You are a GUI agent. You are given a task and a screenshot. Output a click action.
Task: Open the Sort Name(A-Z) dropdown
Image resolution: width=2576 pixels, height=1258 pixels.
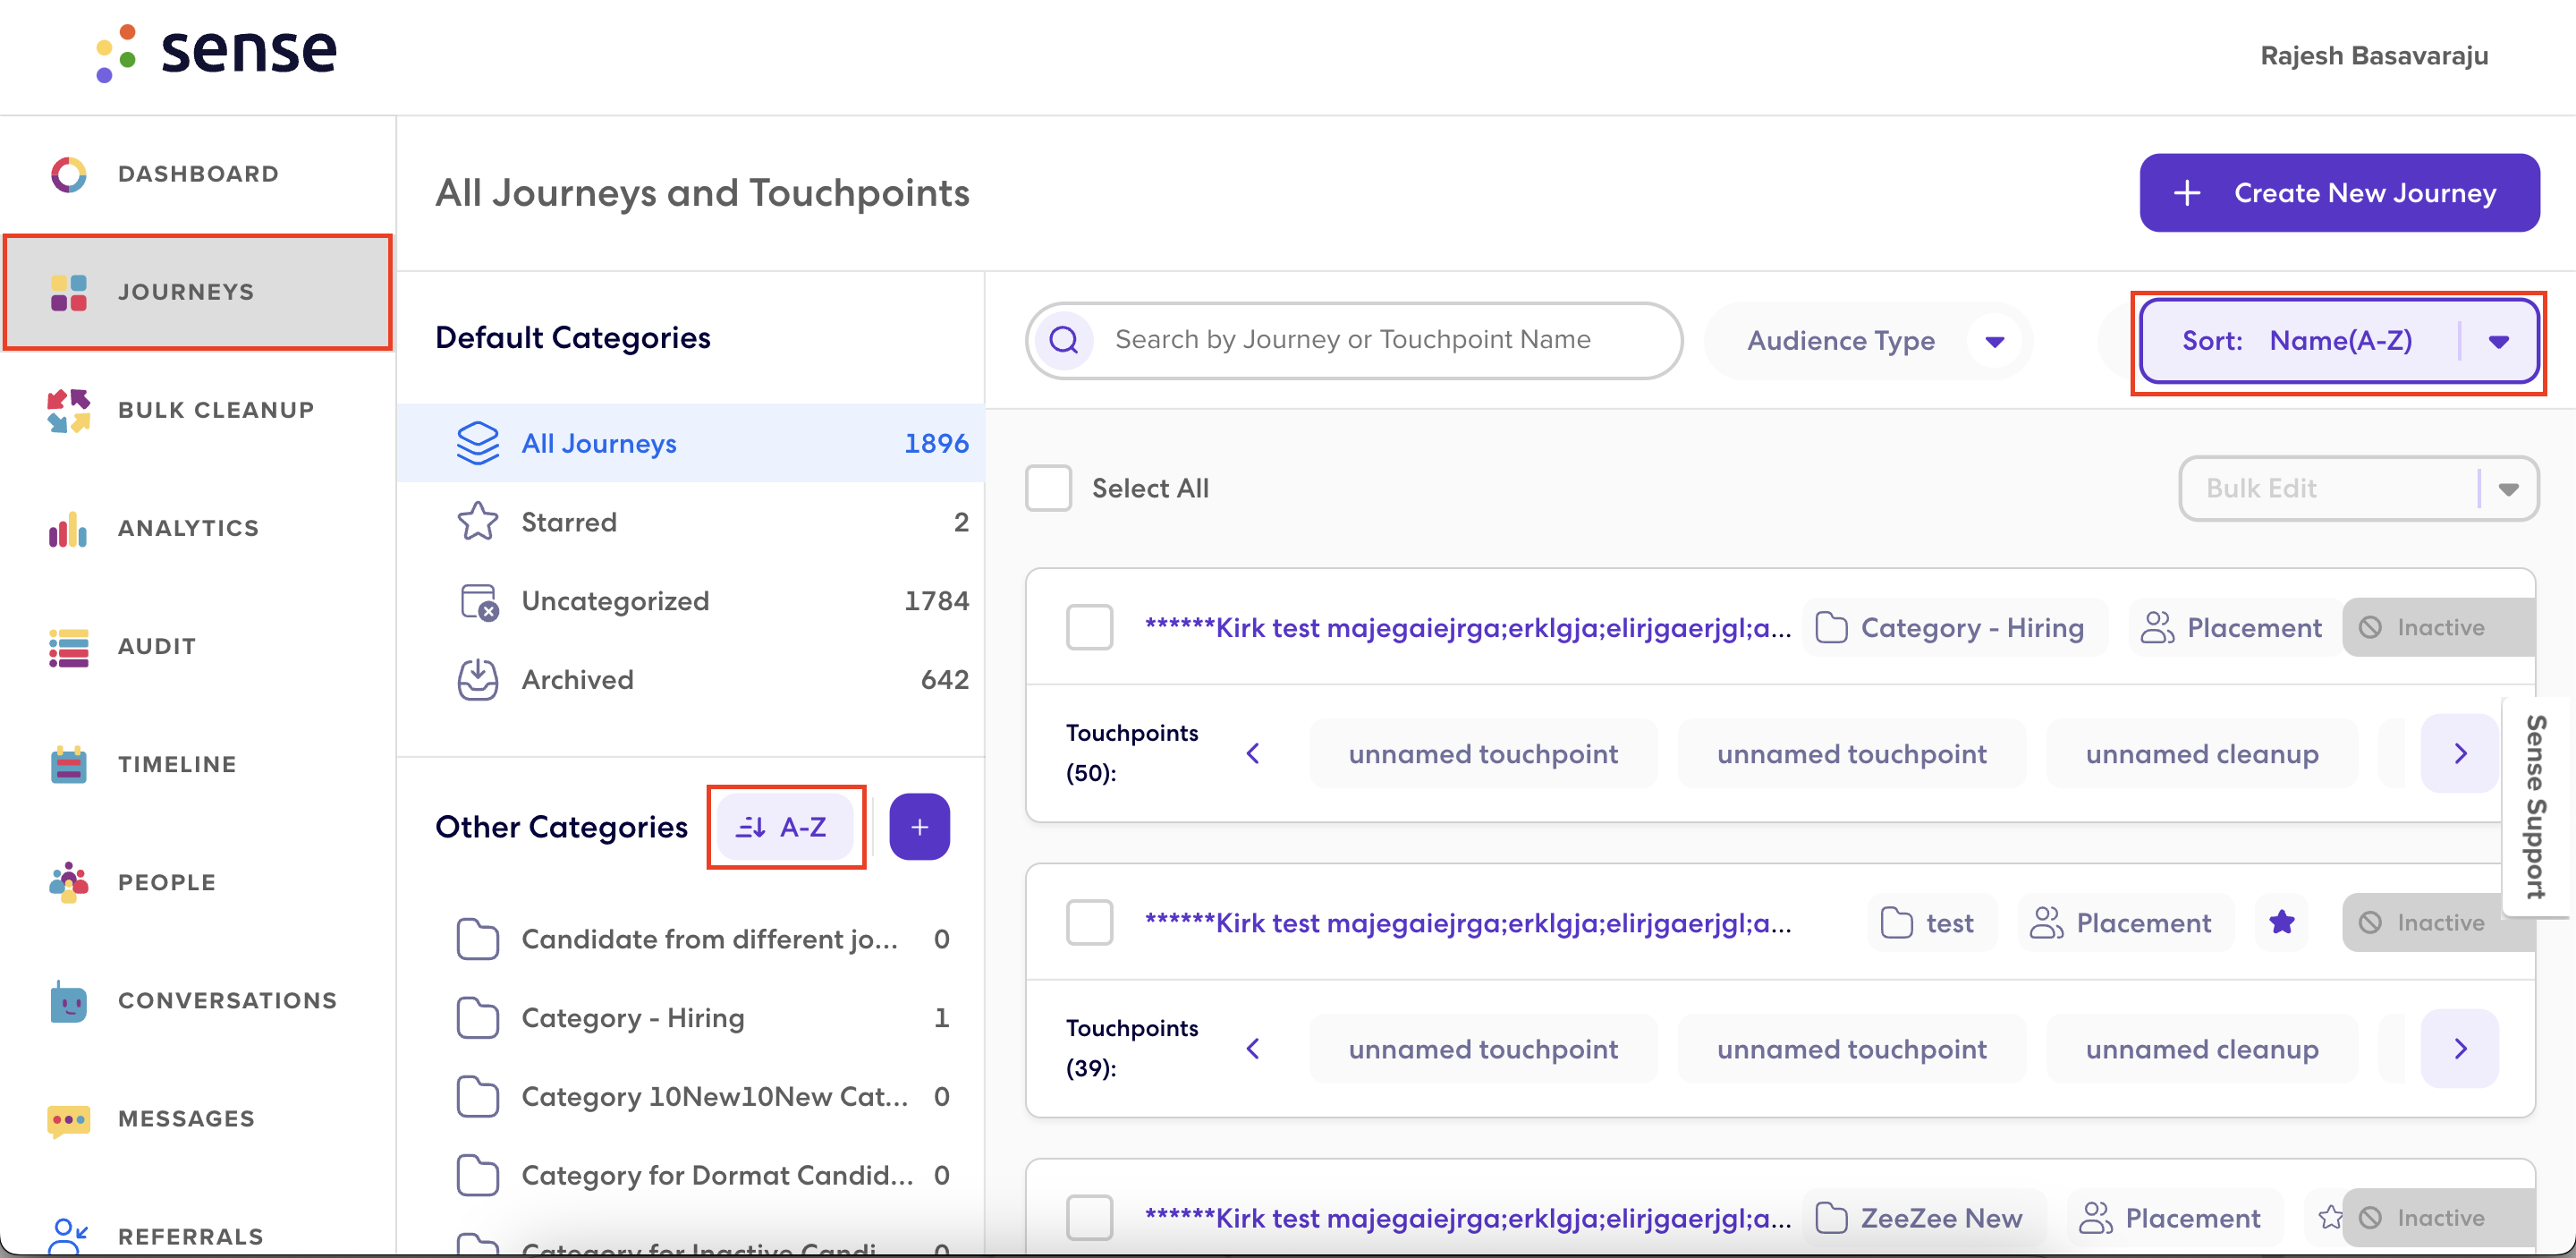pyautogui.click(x=2339, y=341)
